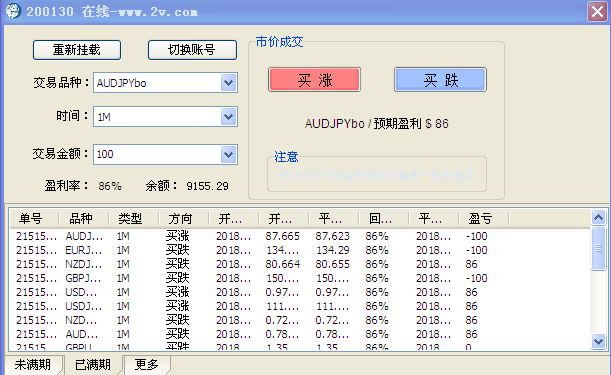Switch to the 更多 tab

click(x=147, y=365)
